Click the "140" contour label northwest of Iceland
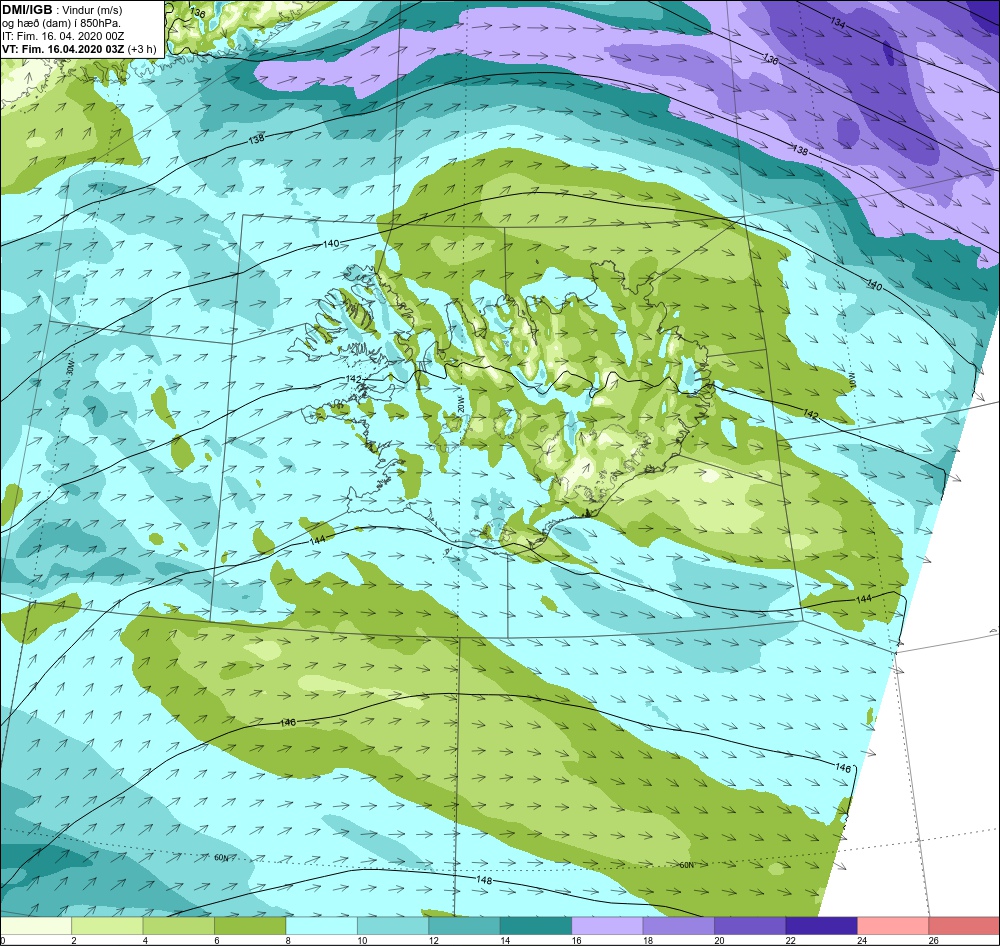The height and width of the screenshot is (946, 1000). click(331, 244)
